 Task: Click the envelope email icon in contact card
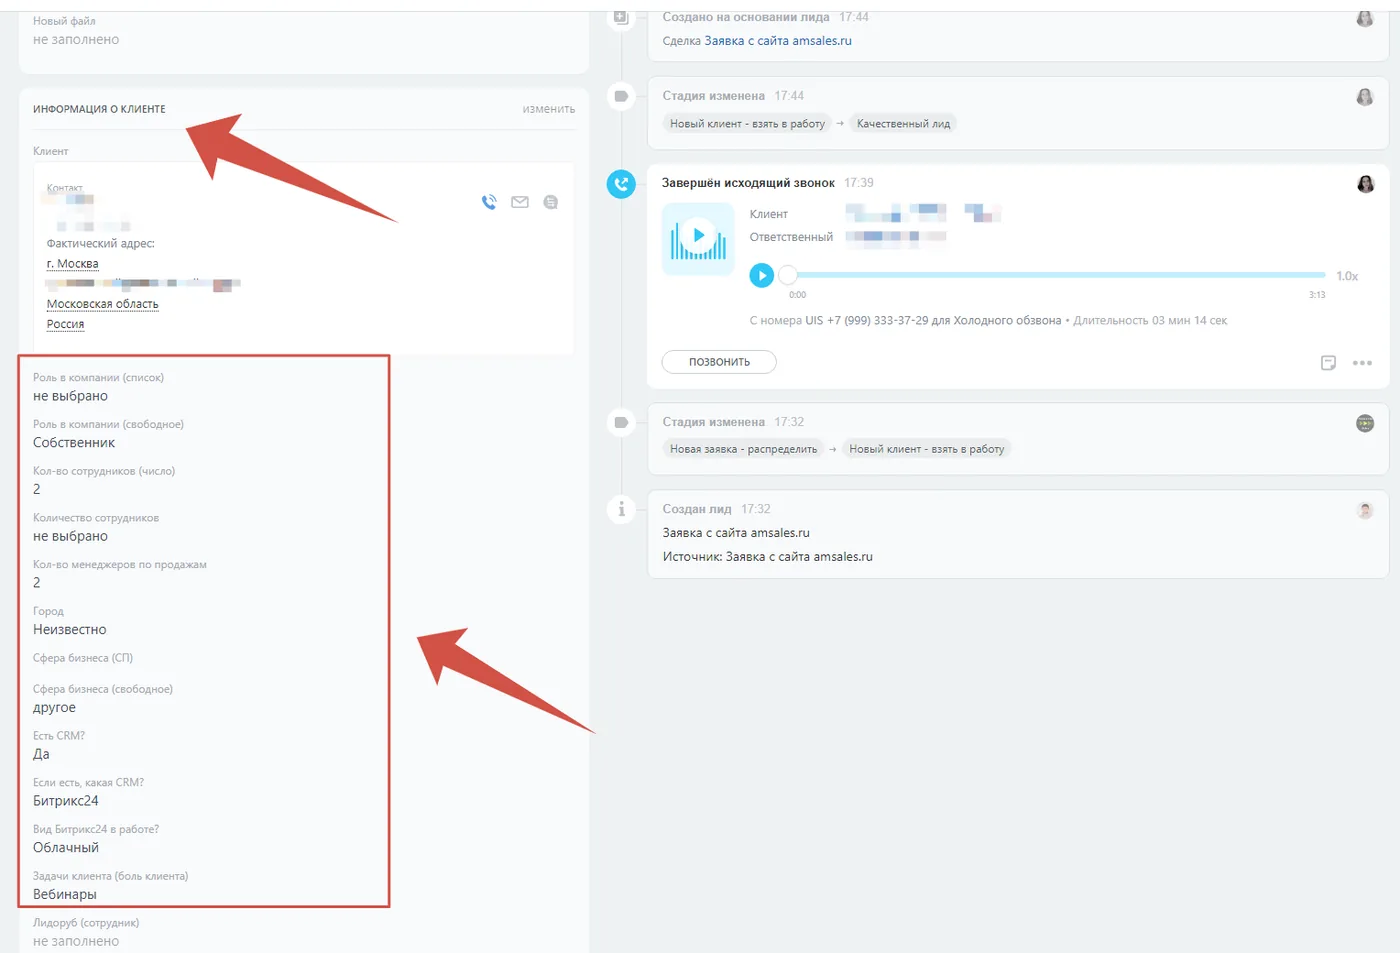coord(520,202)
